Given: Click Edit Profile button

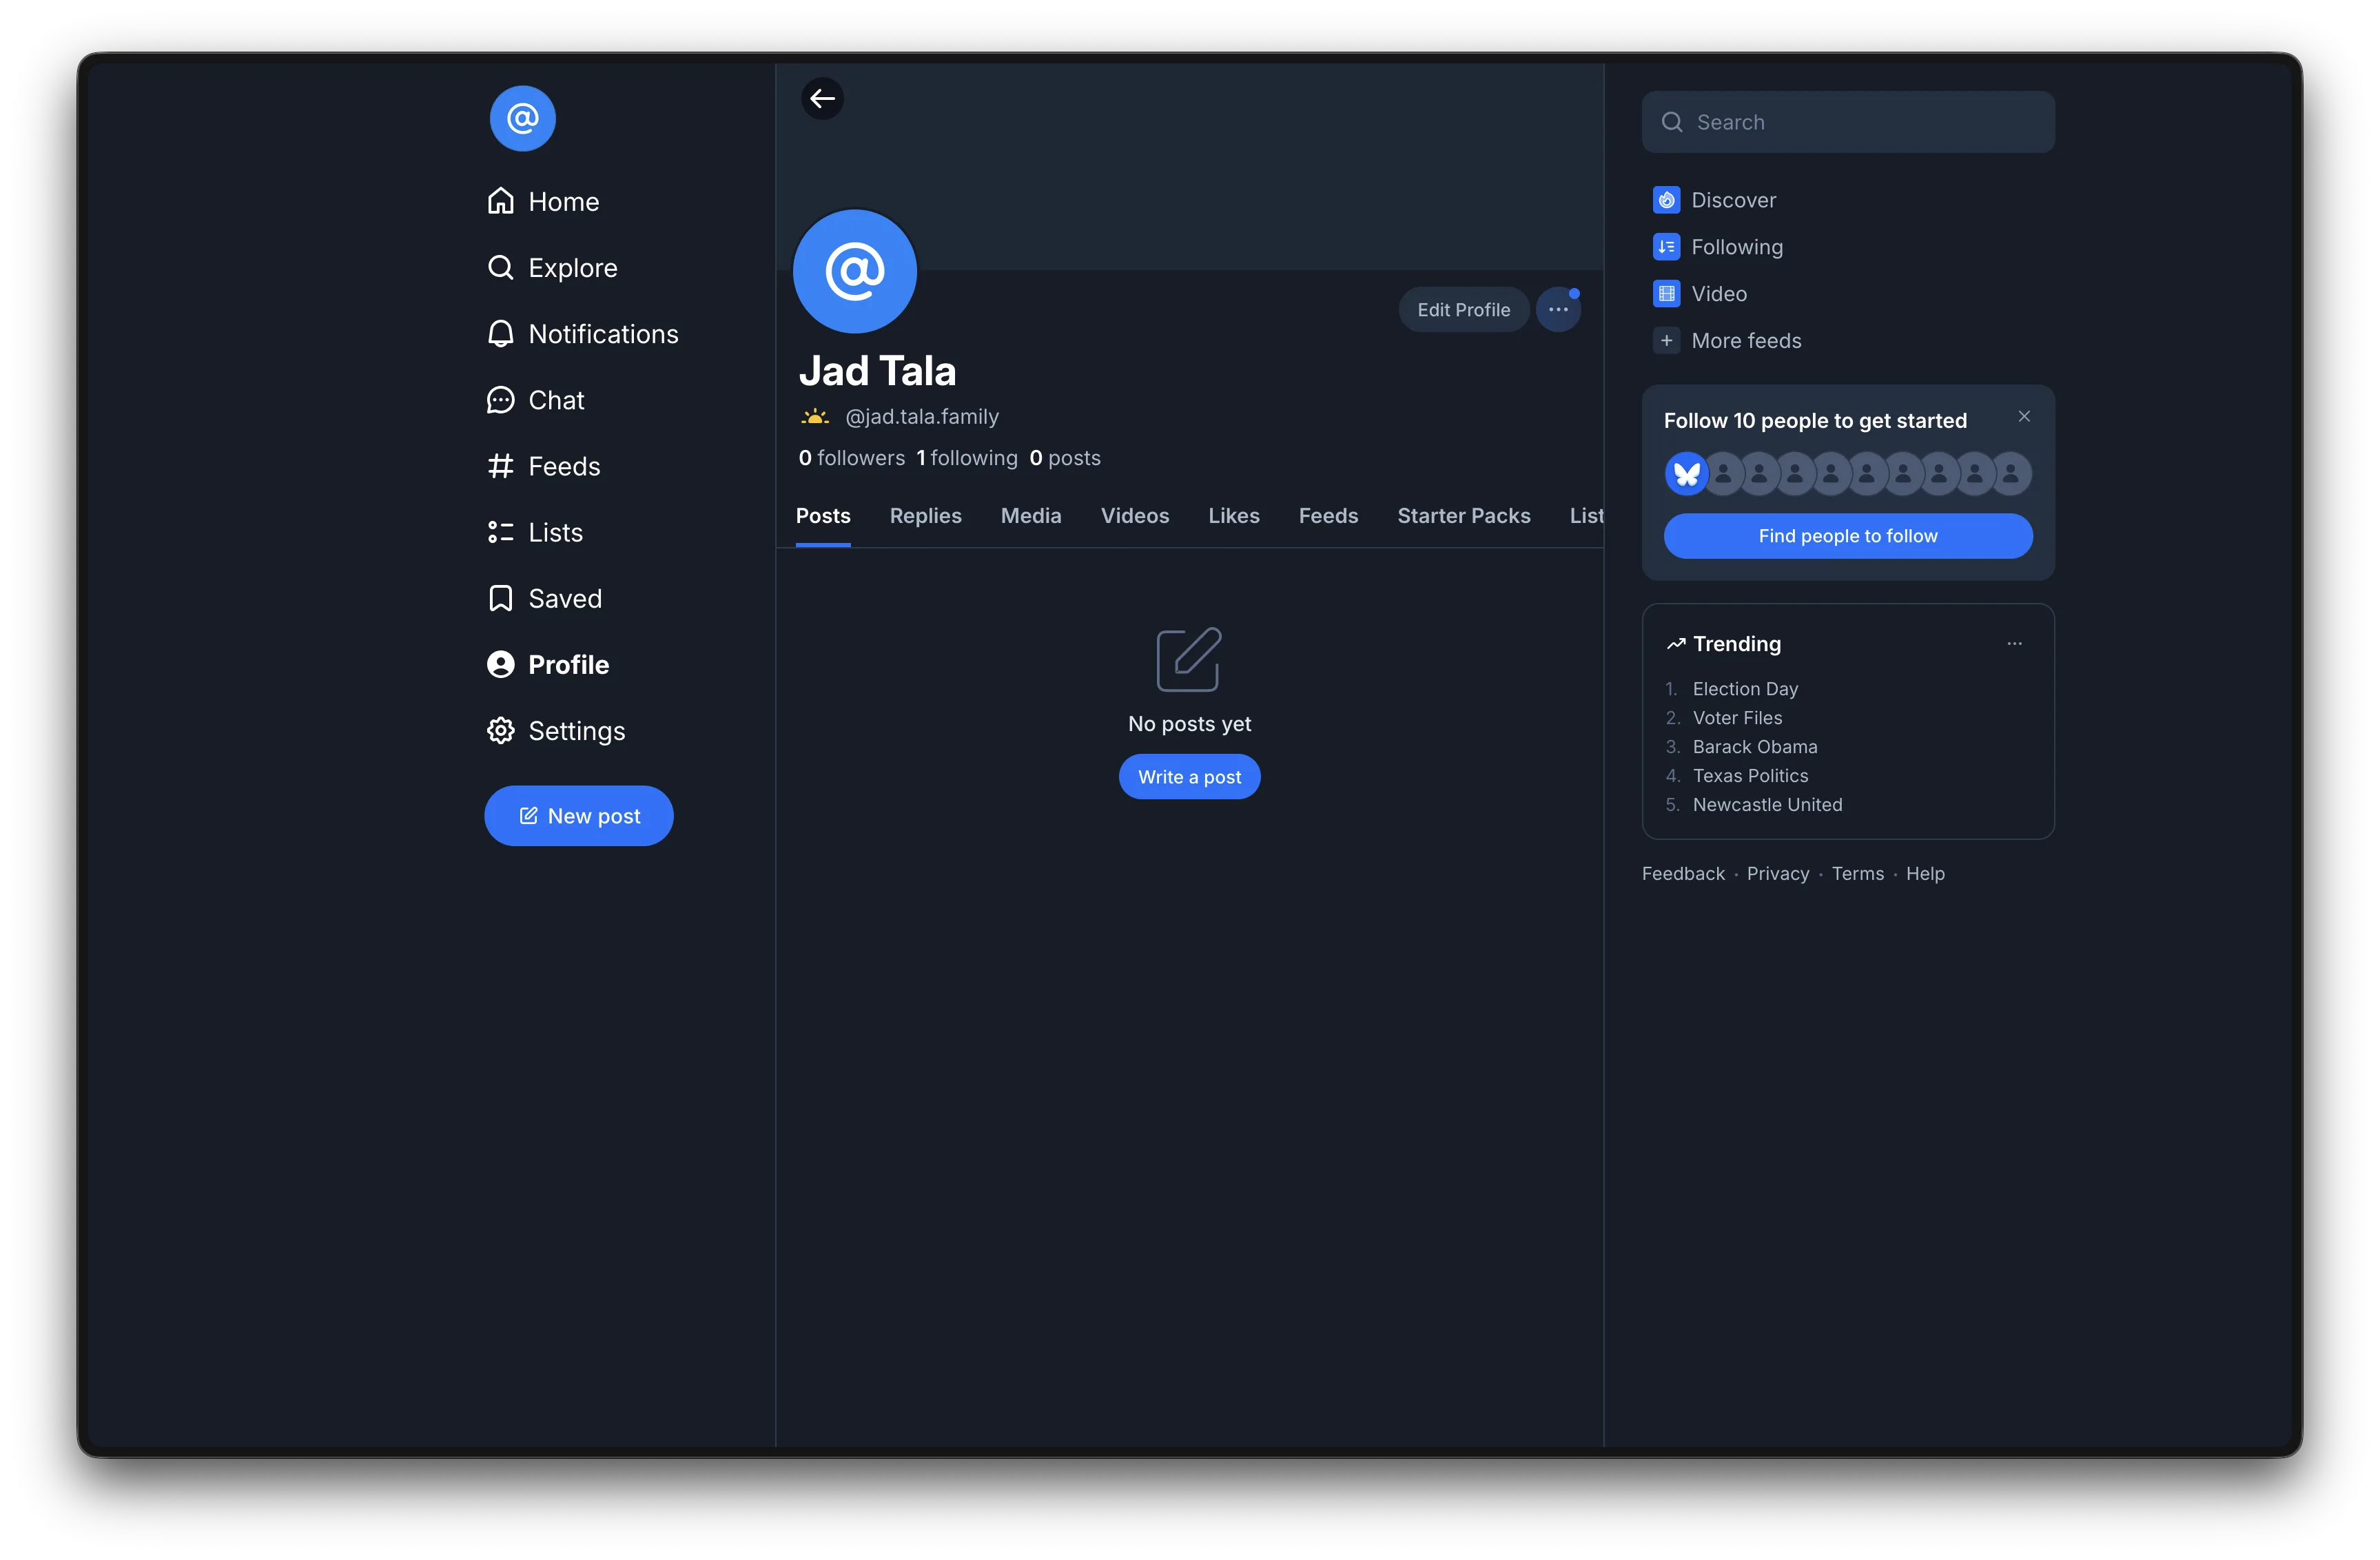Looking at the screenshot, I should pos(1463,310).
